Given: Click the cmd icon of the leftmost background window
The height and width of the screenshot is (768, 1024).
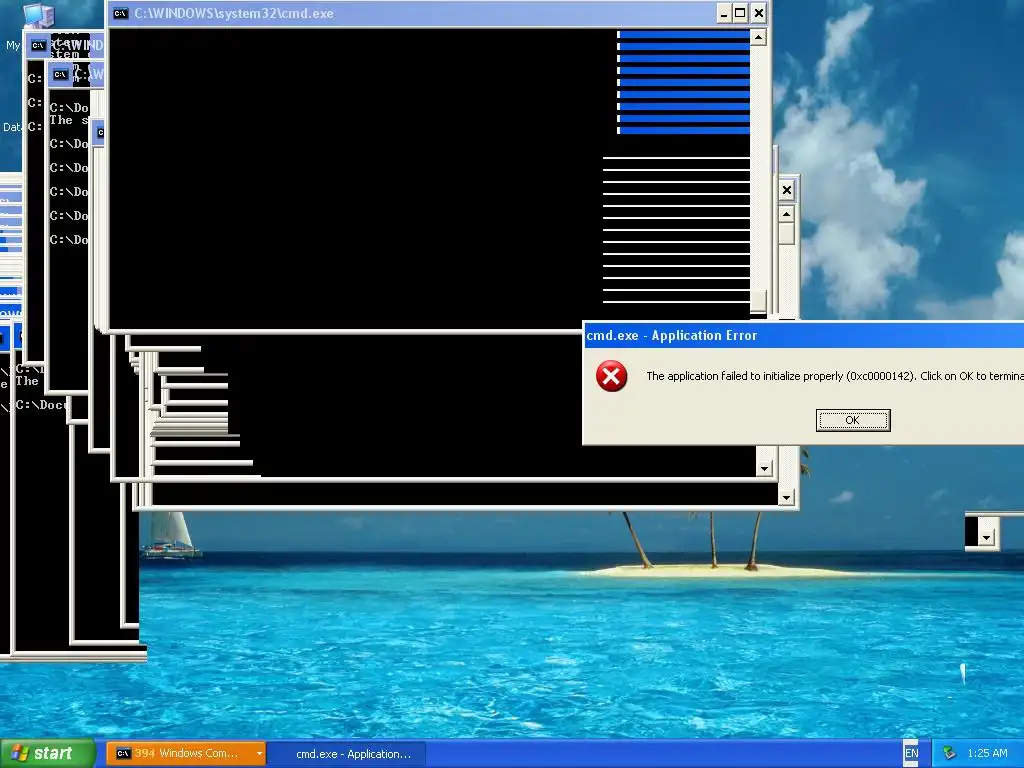Looking at the screenshot, I should coord(38,46).
